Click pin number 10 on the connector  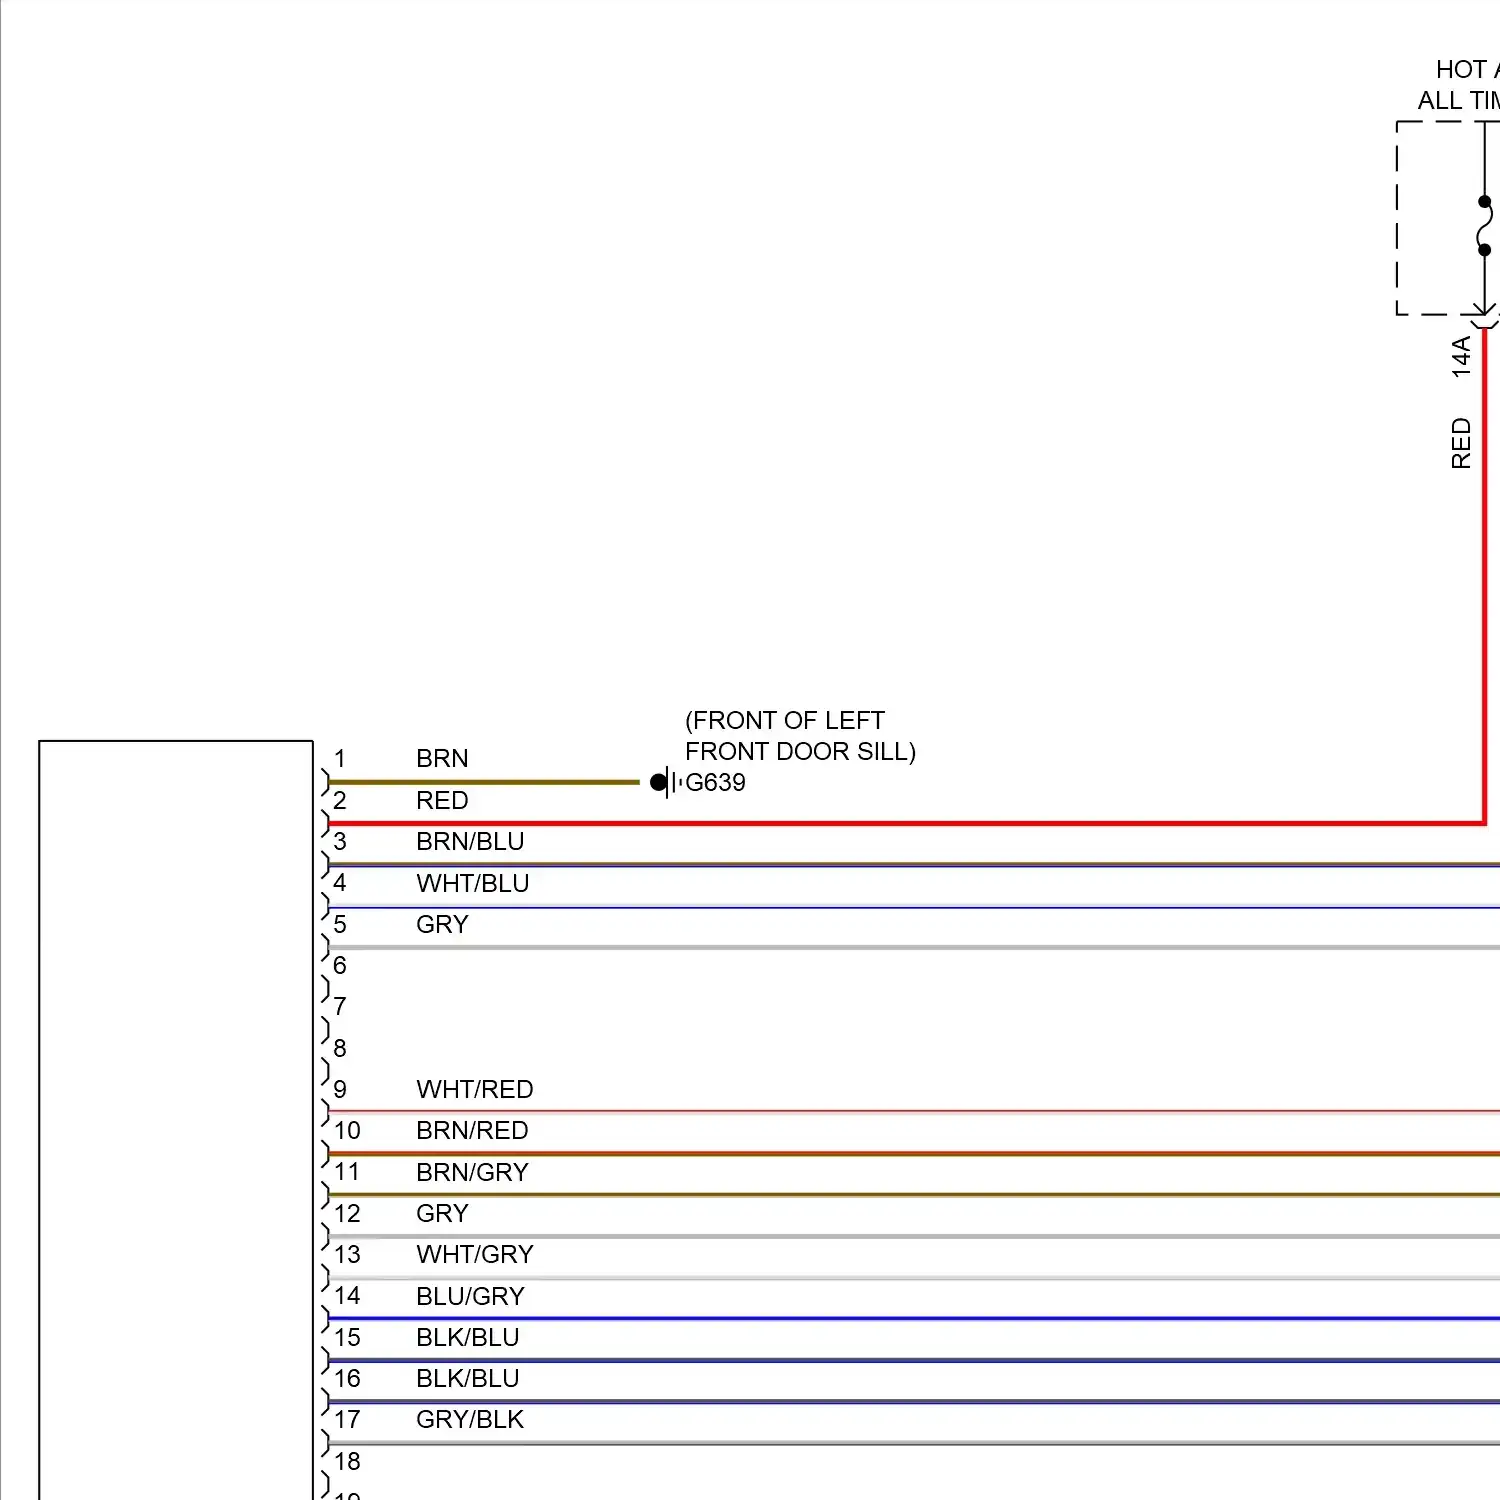click(347, 1130)
